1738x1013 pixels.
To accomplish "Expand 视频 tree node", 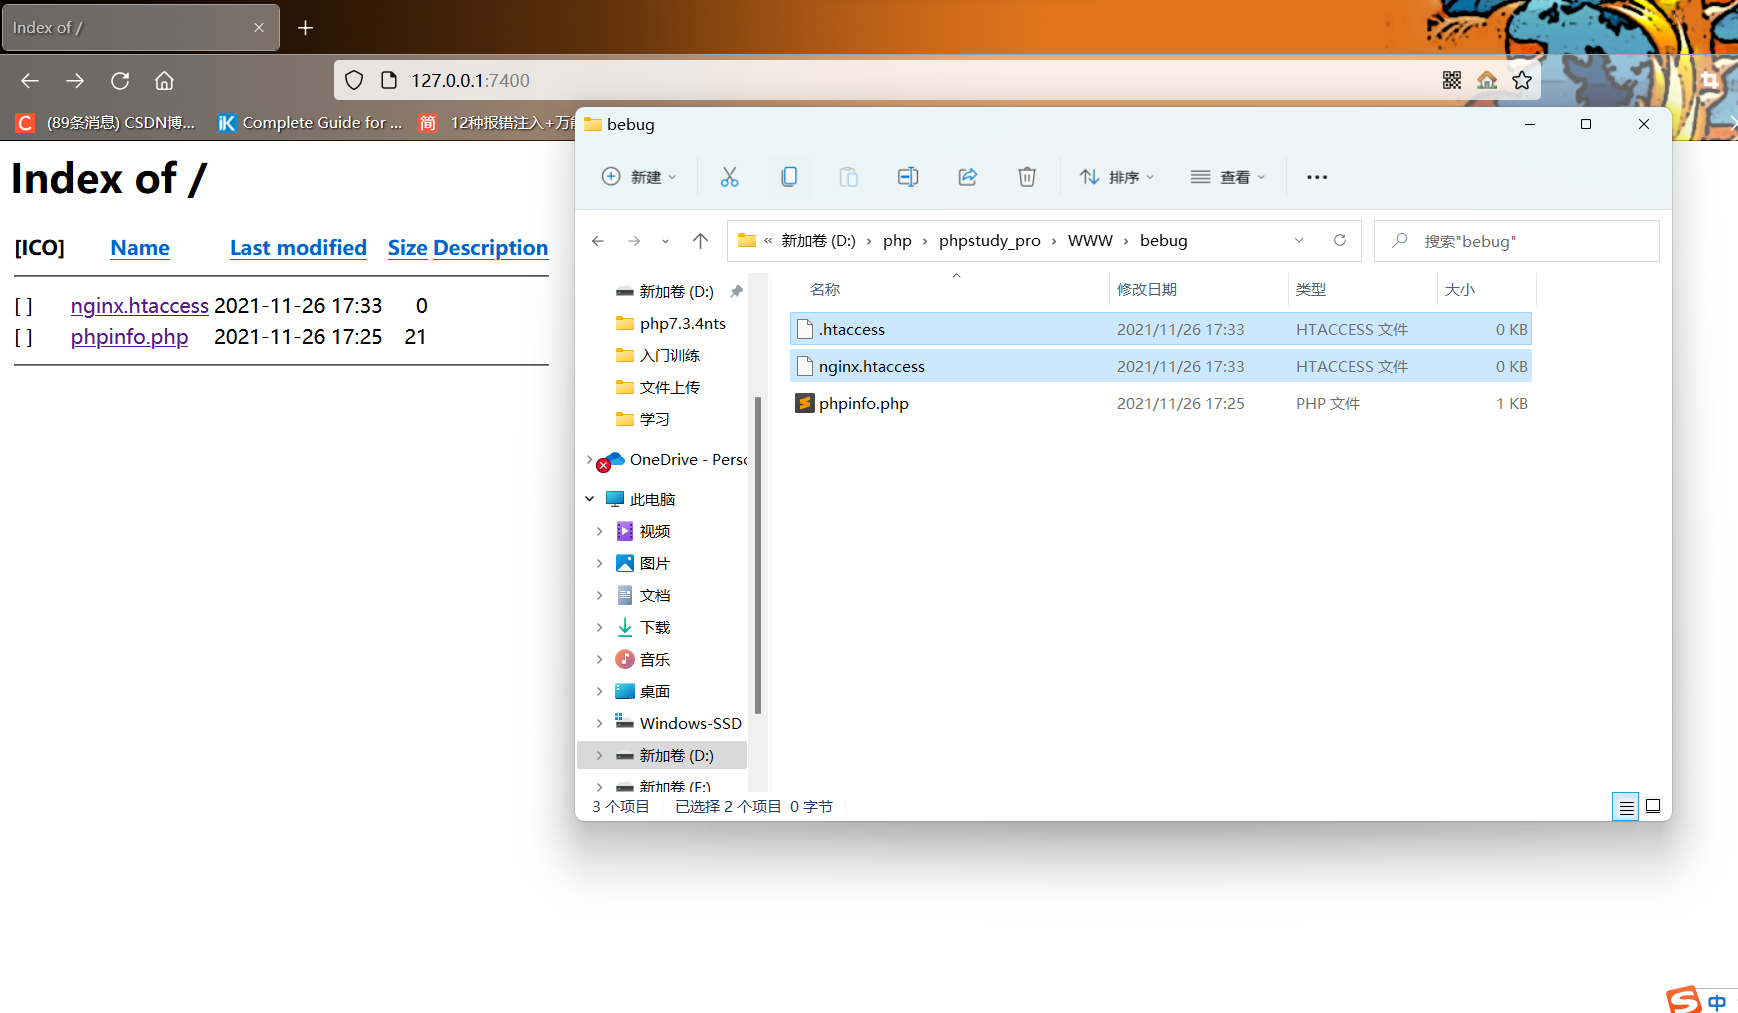I will pos(599,531).
